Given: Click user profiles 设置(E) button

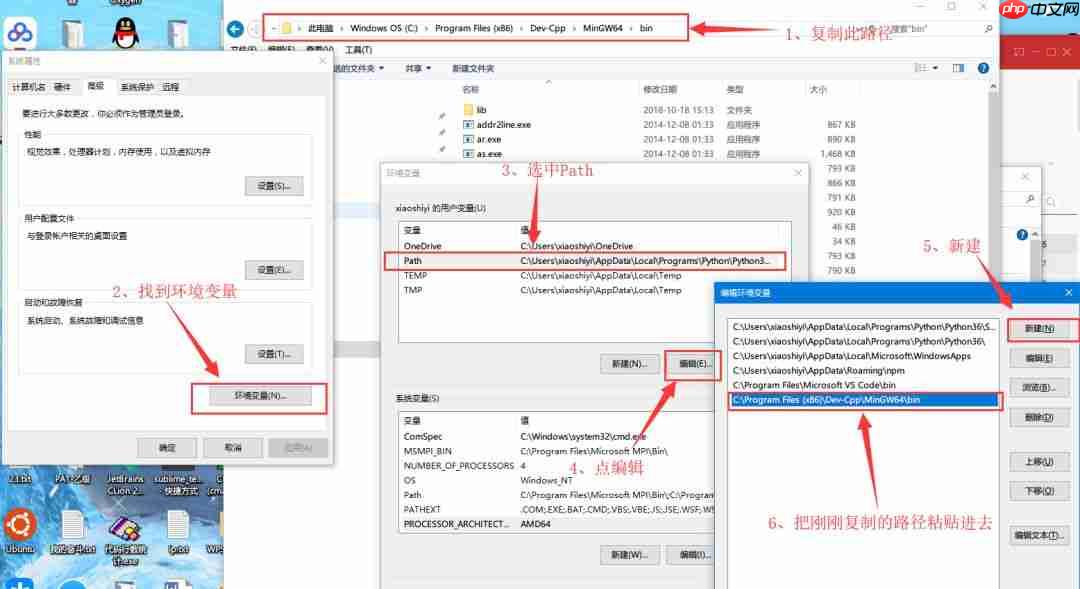Looking at the screenshot, I should (274, 270).
